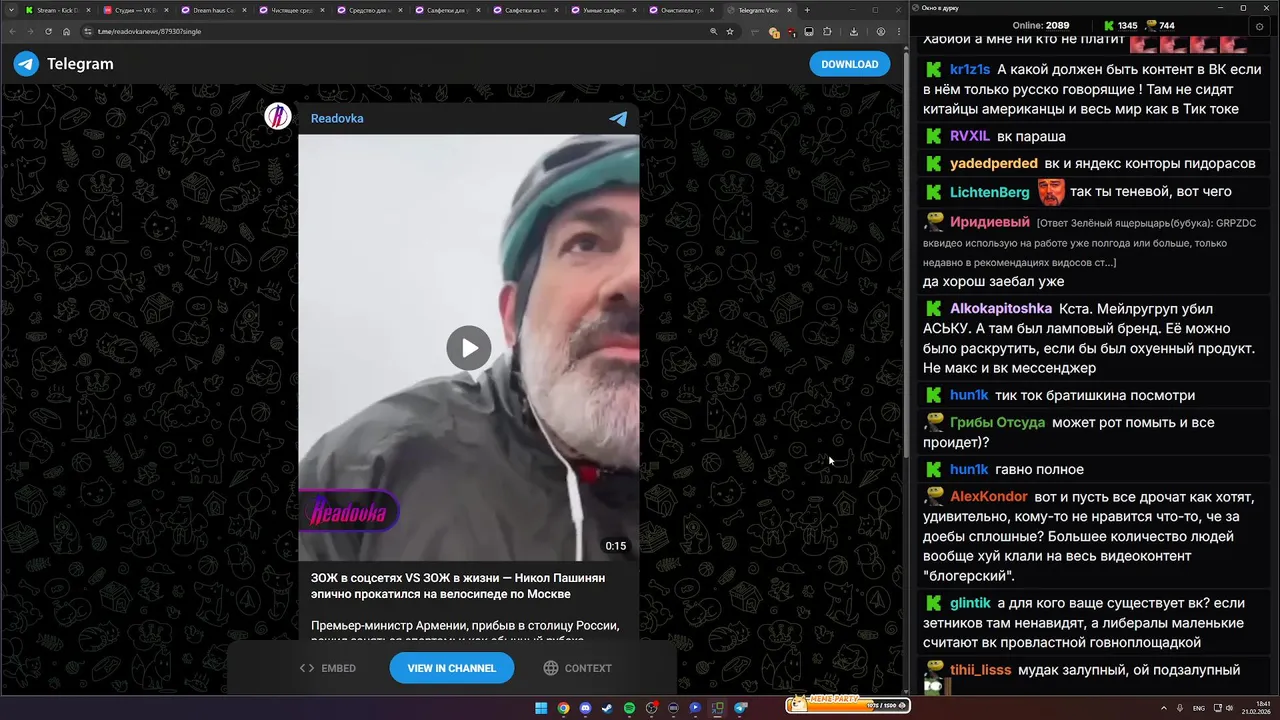The image size is (1280, 720).
Task: Click username AlexKondor in chat
Action: tap(988, 496)
